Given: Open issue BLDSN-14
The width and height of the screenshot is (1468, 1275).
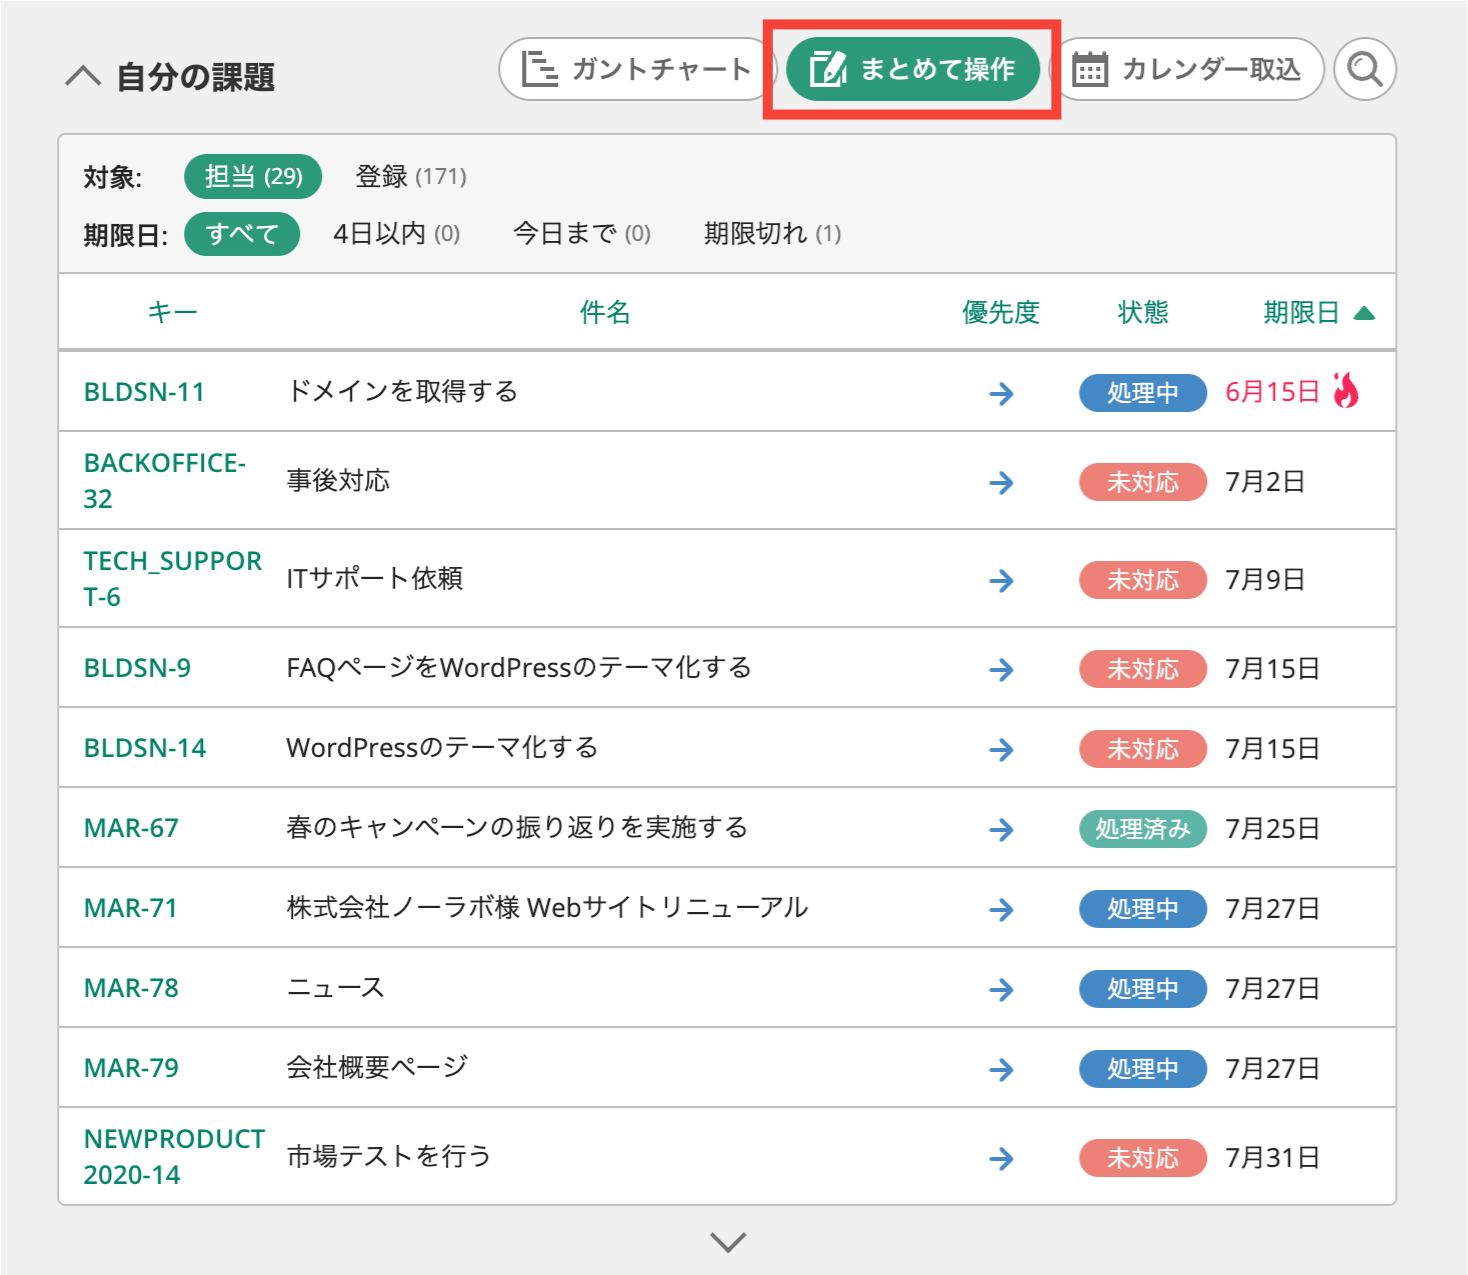Looking at the screenshot, I should [145, 748].
